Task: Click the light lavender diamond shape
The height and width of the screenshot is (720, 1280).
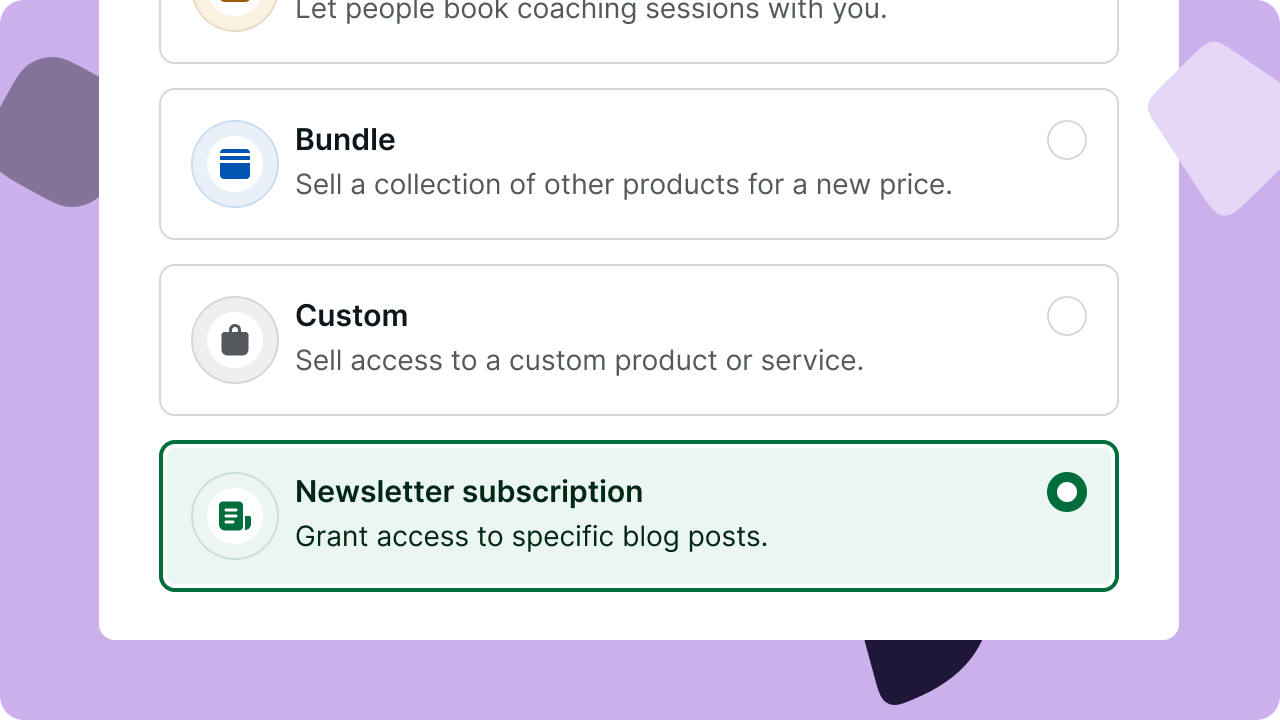Action: point(1214,128)
